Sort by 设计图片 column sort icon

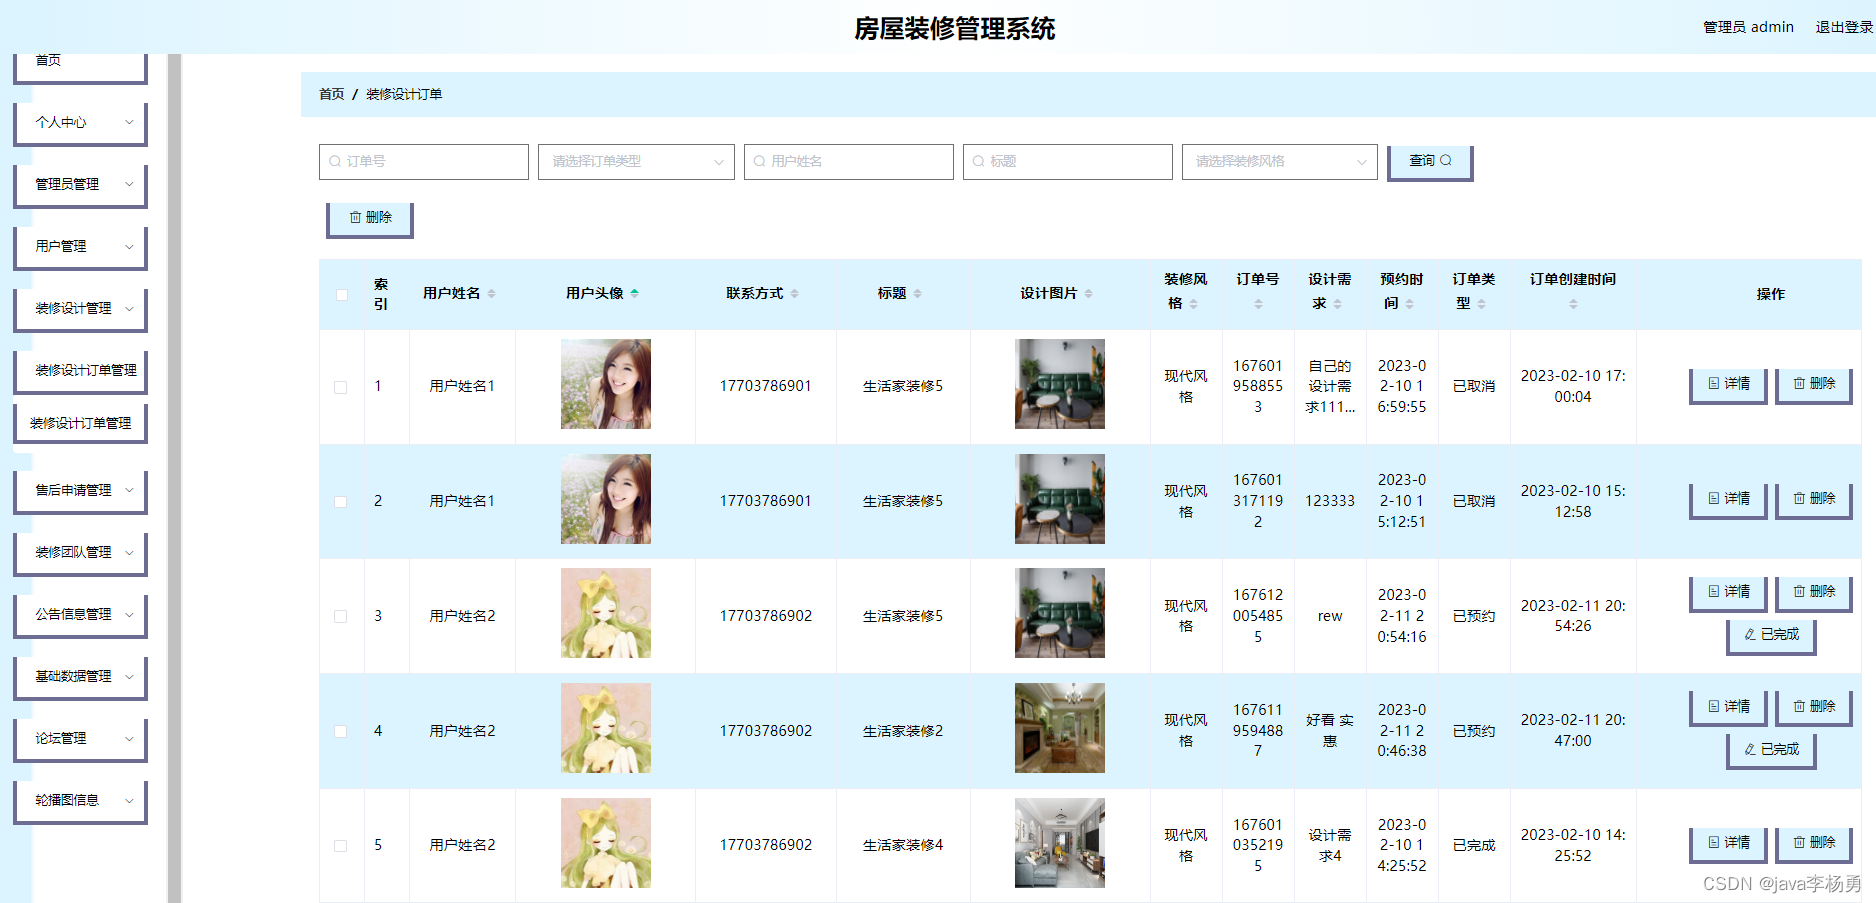(1089, 294)
